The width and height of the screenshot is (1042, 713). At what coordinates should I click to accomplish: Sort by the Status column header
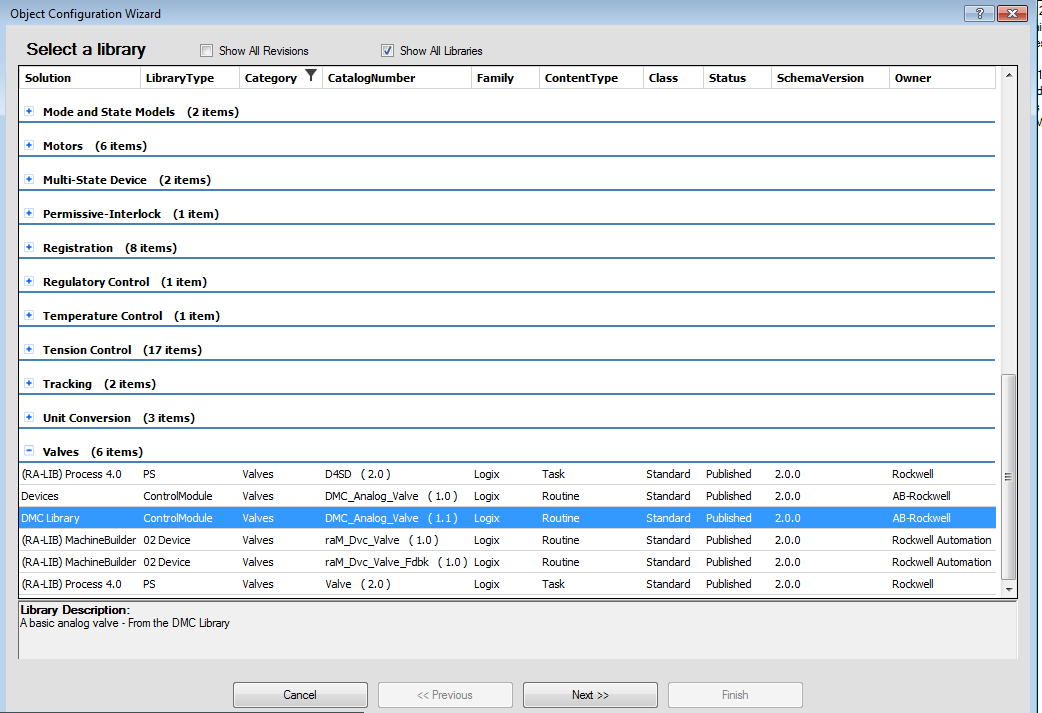(737, 78)
